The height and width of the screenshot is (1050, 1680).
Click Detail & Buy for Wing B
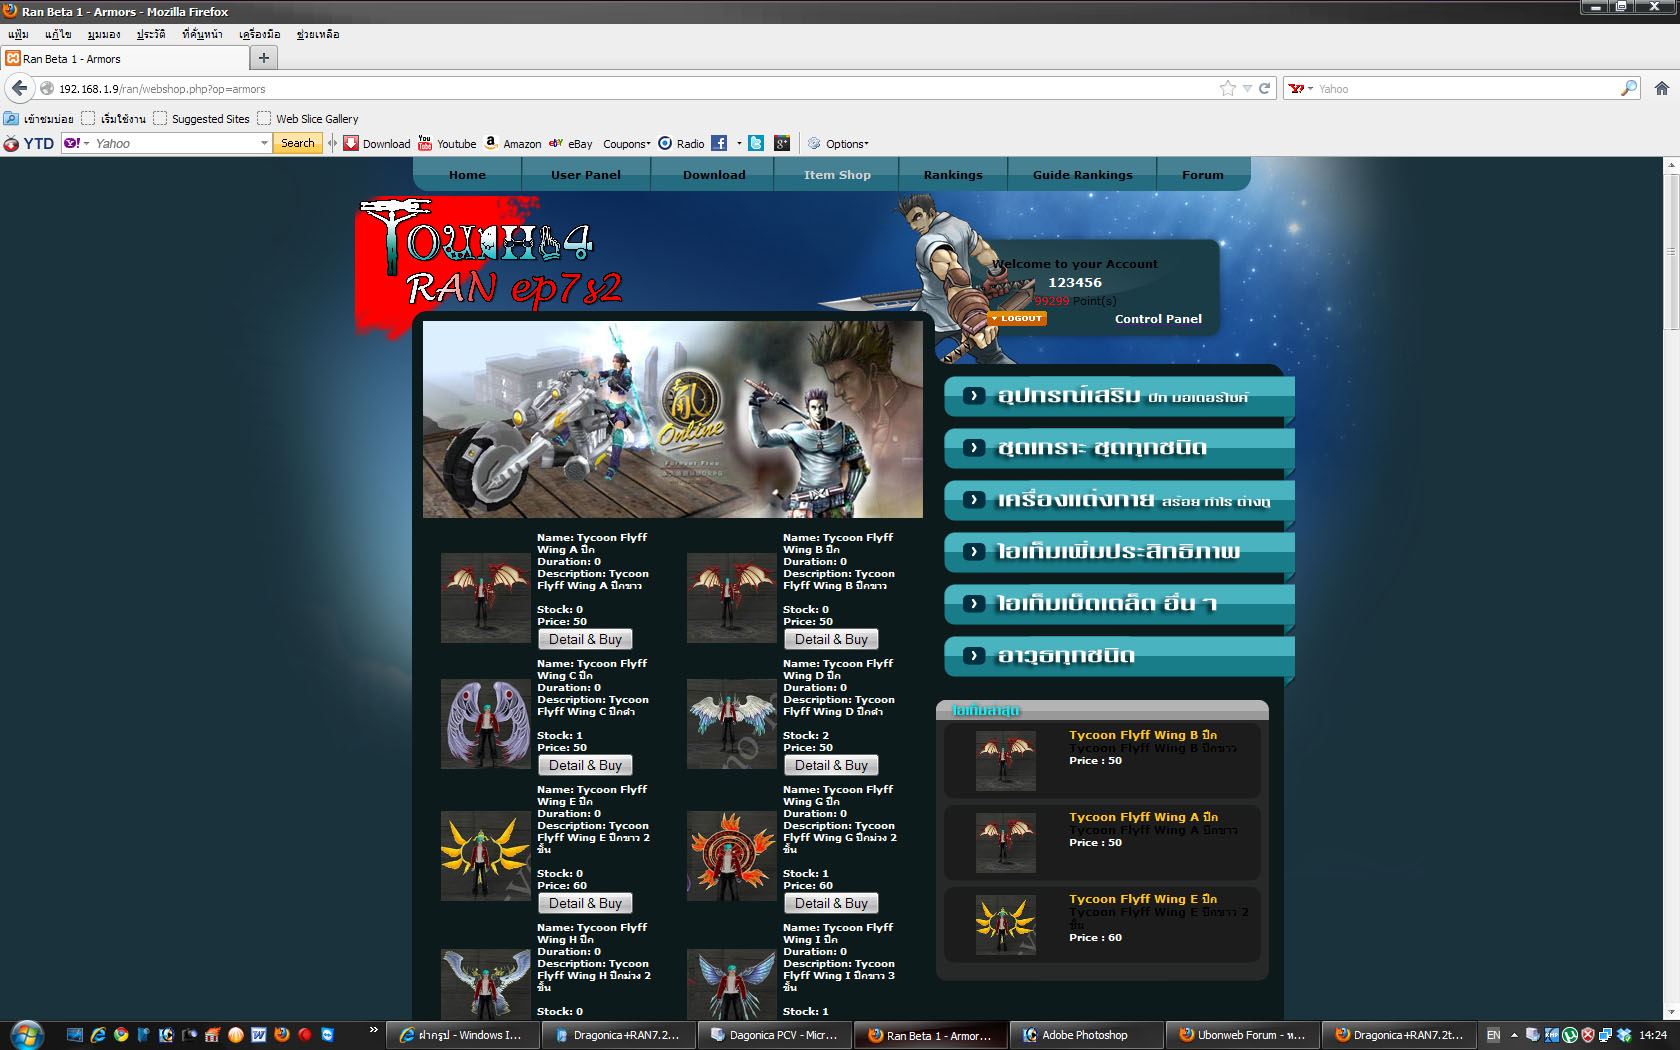(x=831, y=639)
